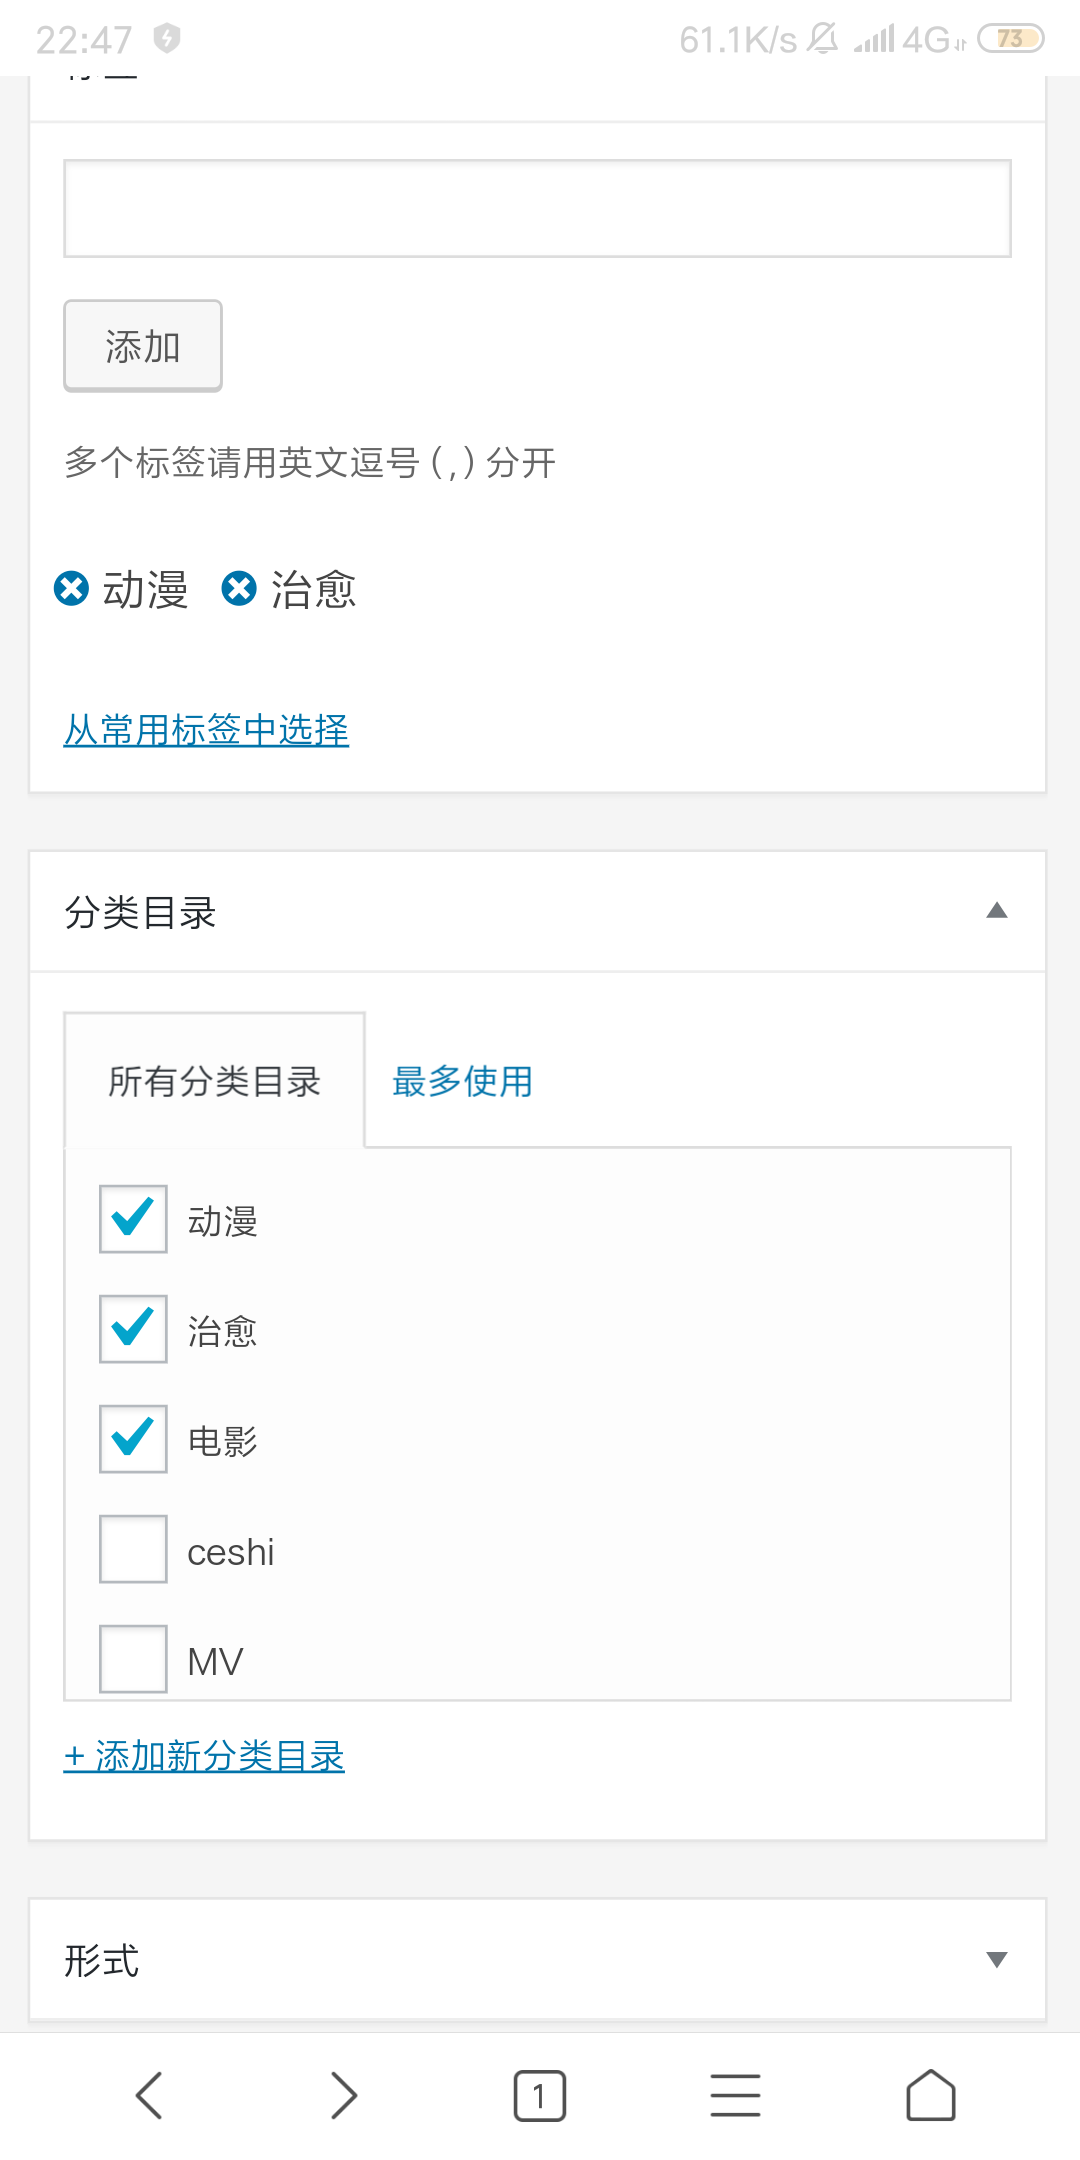Check the ceshi category checkbox
Screen dimensions: 1080x2160
tap(133, 1549)
